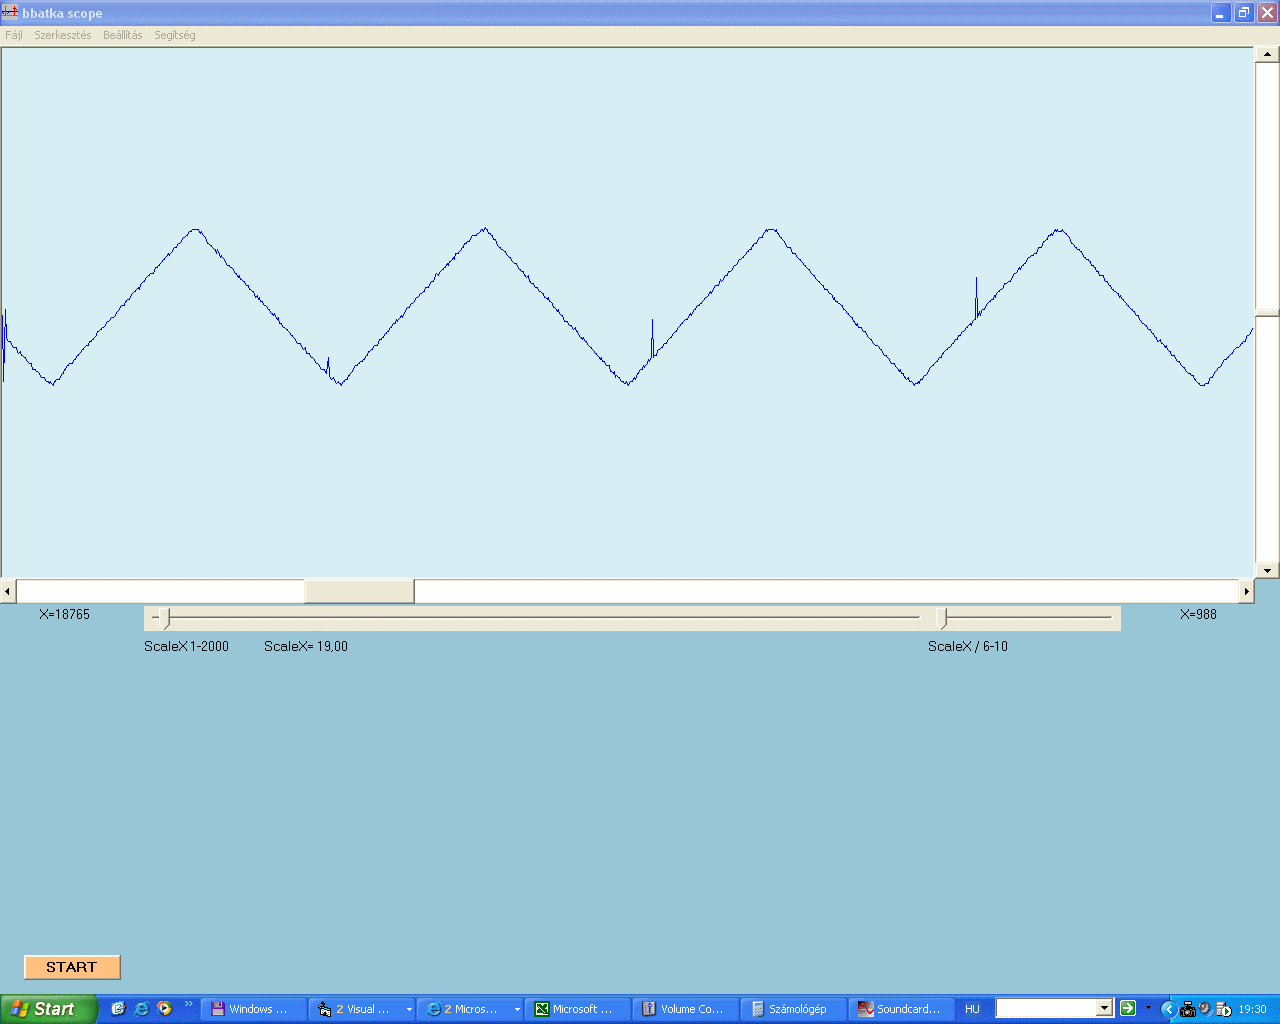Click the horizontal scrollbar right arrow
Screen dimensions: 1280x1024
tap(1246, 591)
